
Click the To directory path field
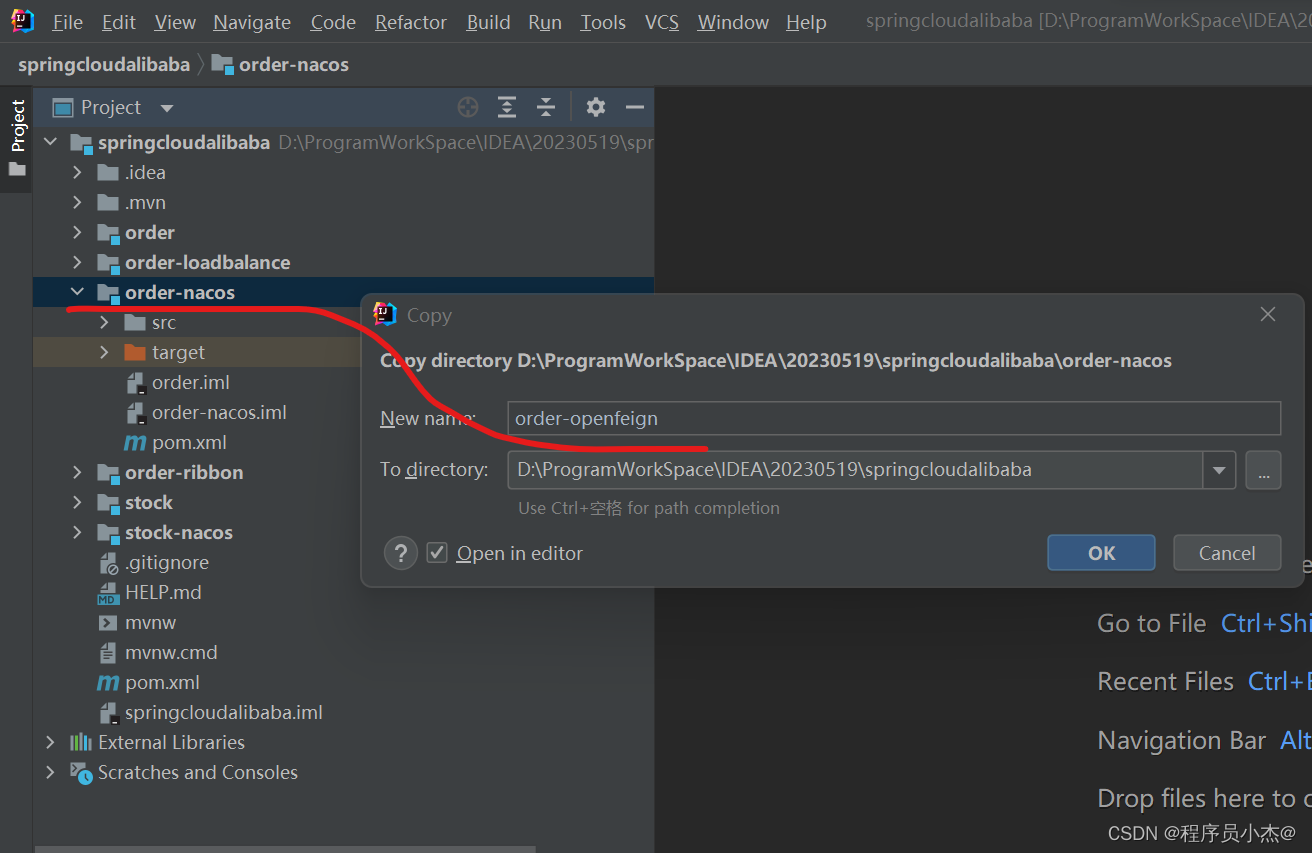point(855,470)
